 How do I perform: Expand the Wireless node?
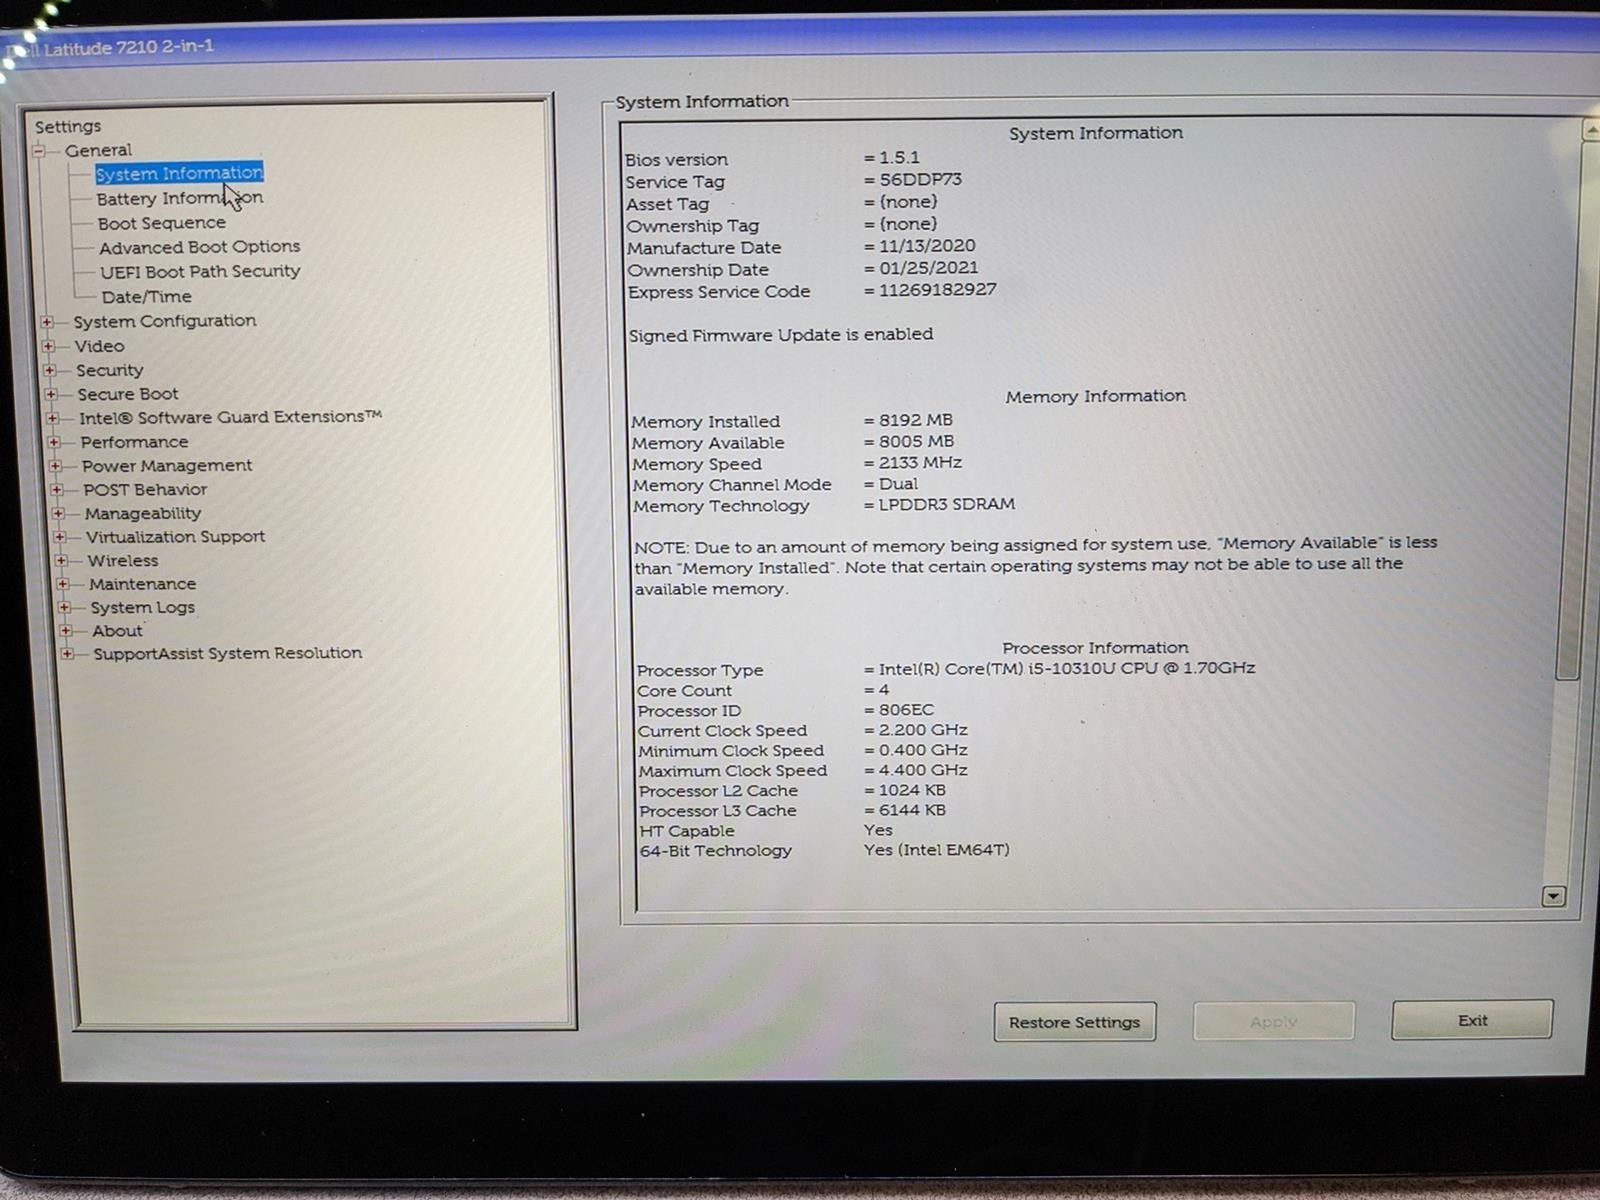click(61, 561)
